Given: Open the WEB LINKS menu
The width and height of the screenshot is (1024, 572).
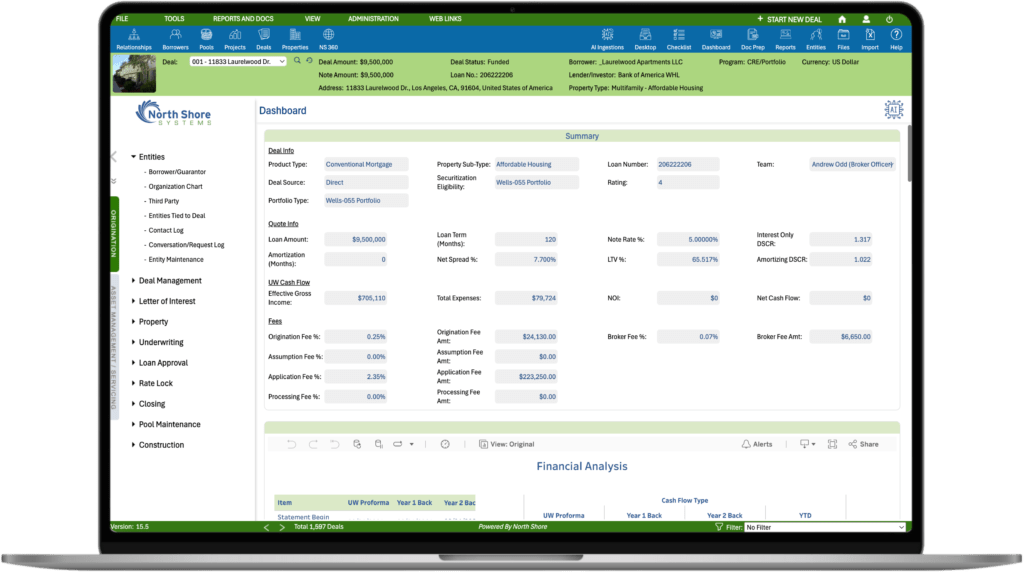Looking at the screenshot, I should coord(445,19).
